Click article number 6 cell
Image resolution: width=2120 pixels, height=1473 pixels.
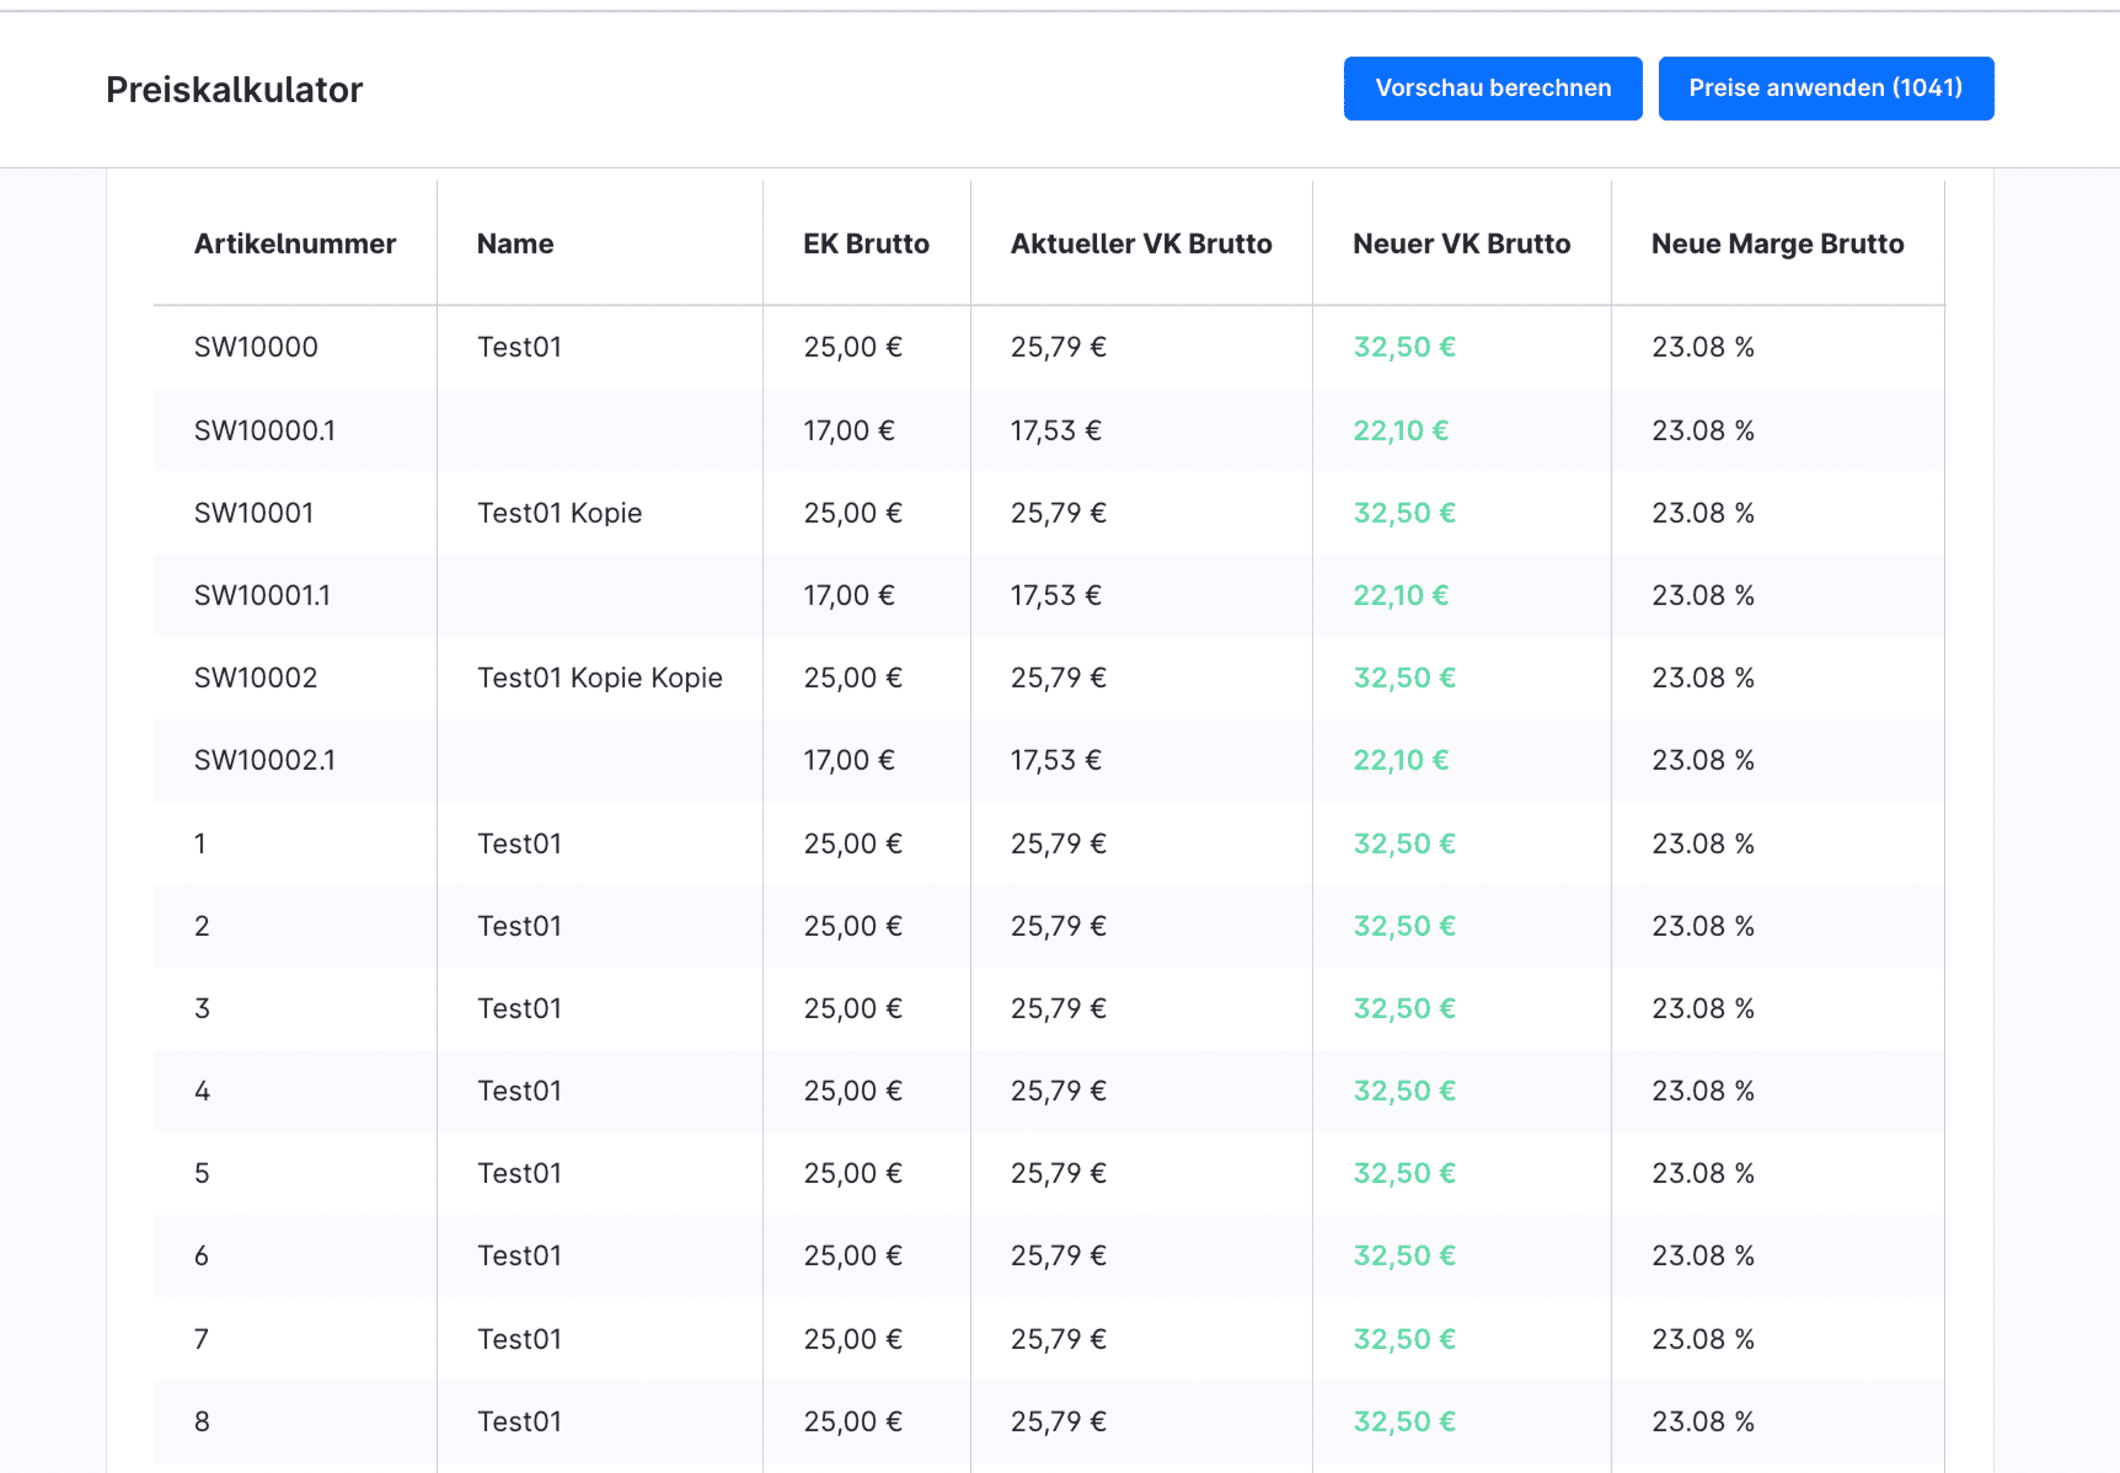(202, 1256)
